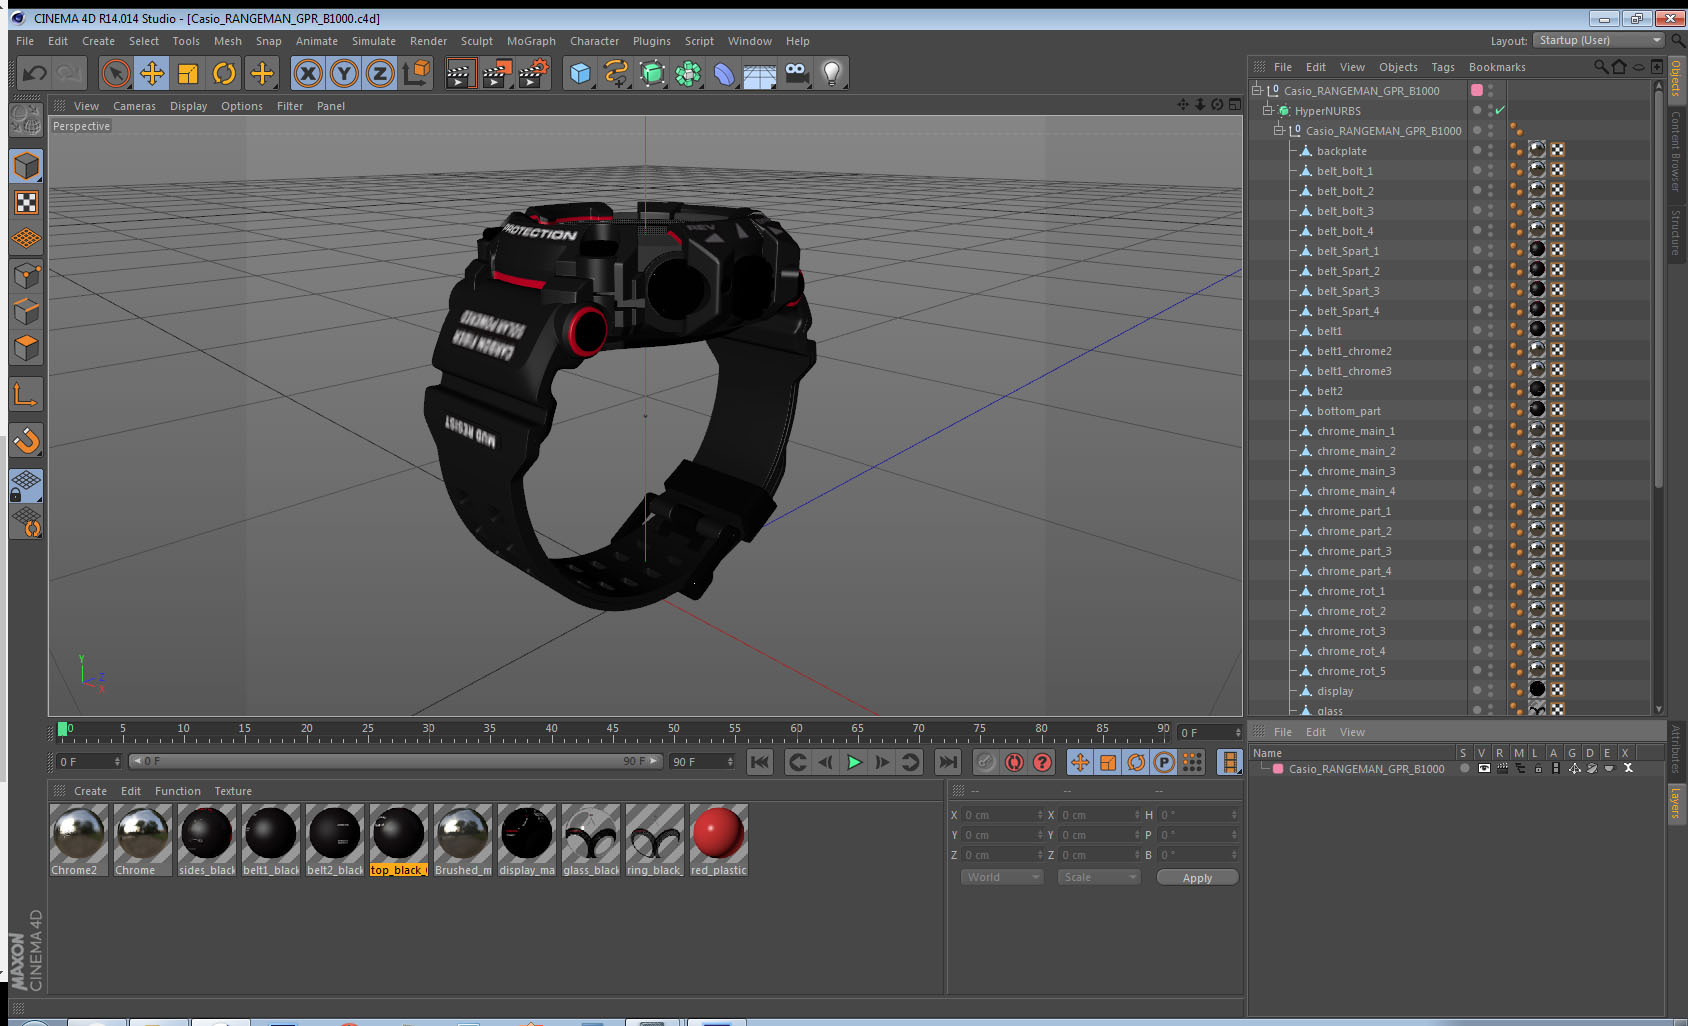
Task: Toggle X axis lock
Action: (308, 73)
